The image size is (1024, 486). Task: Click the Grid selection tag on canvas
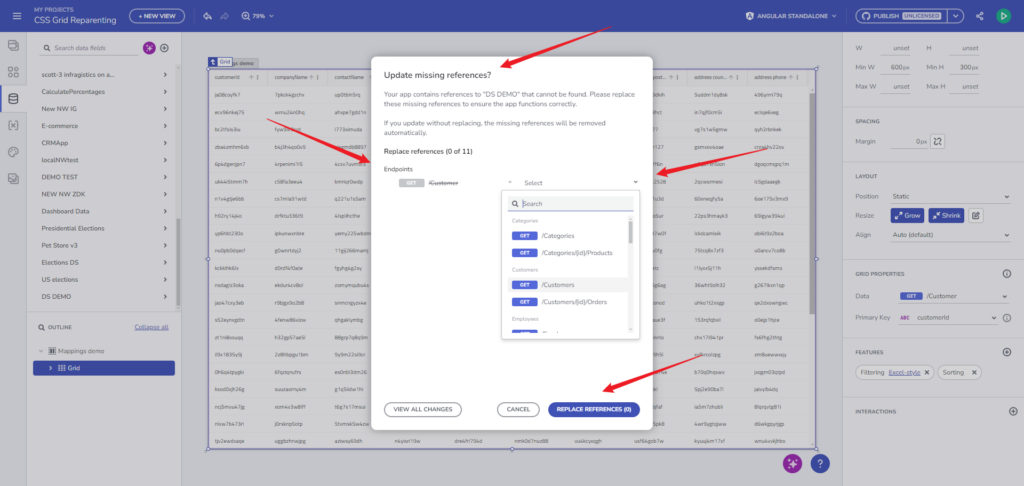(x=221, y=61)
